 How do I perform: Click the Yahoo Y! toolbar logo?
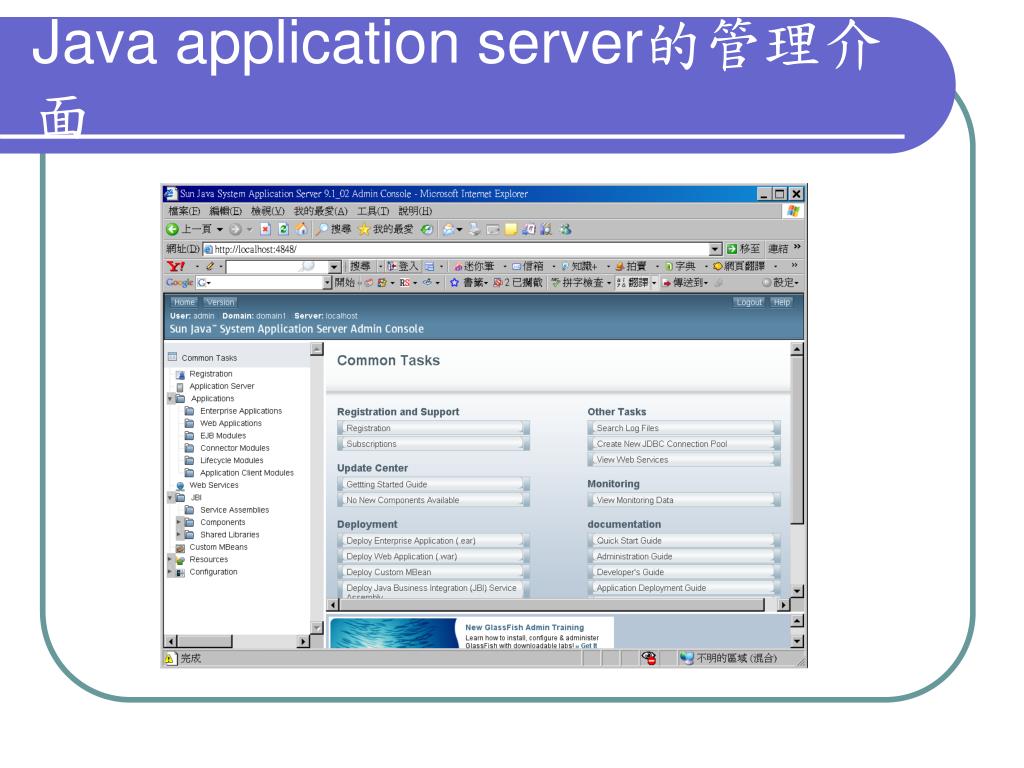(x=176, y=266)
